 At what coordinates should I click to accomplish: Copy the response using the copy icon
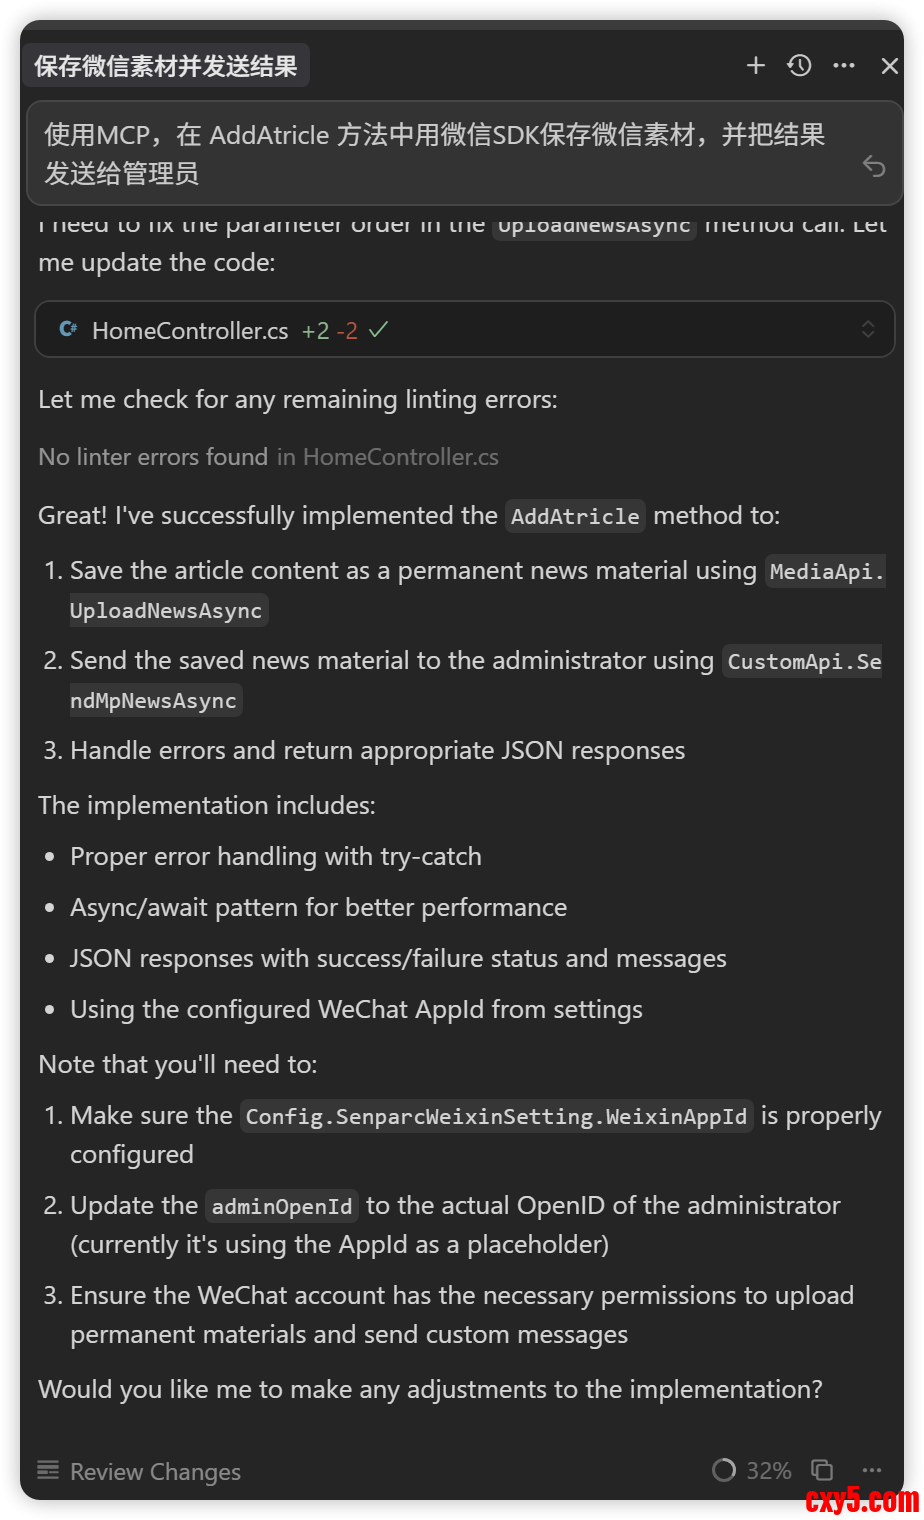[822, 1470]
